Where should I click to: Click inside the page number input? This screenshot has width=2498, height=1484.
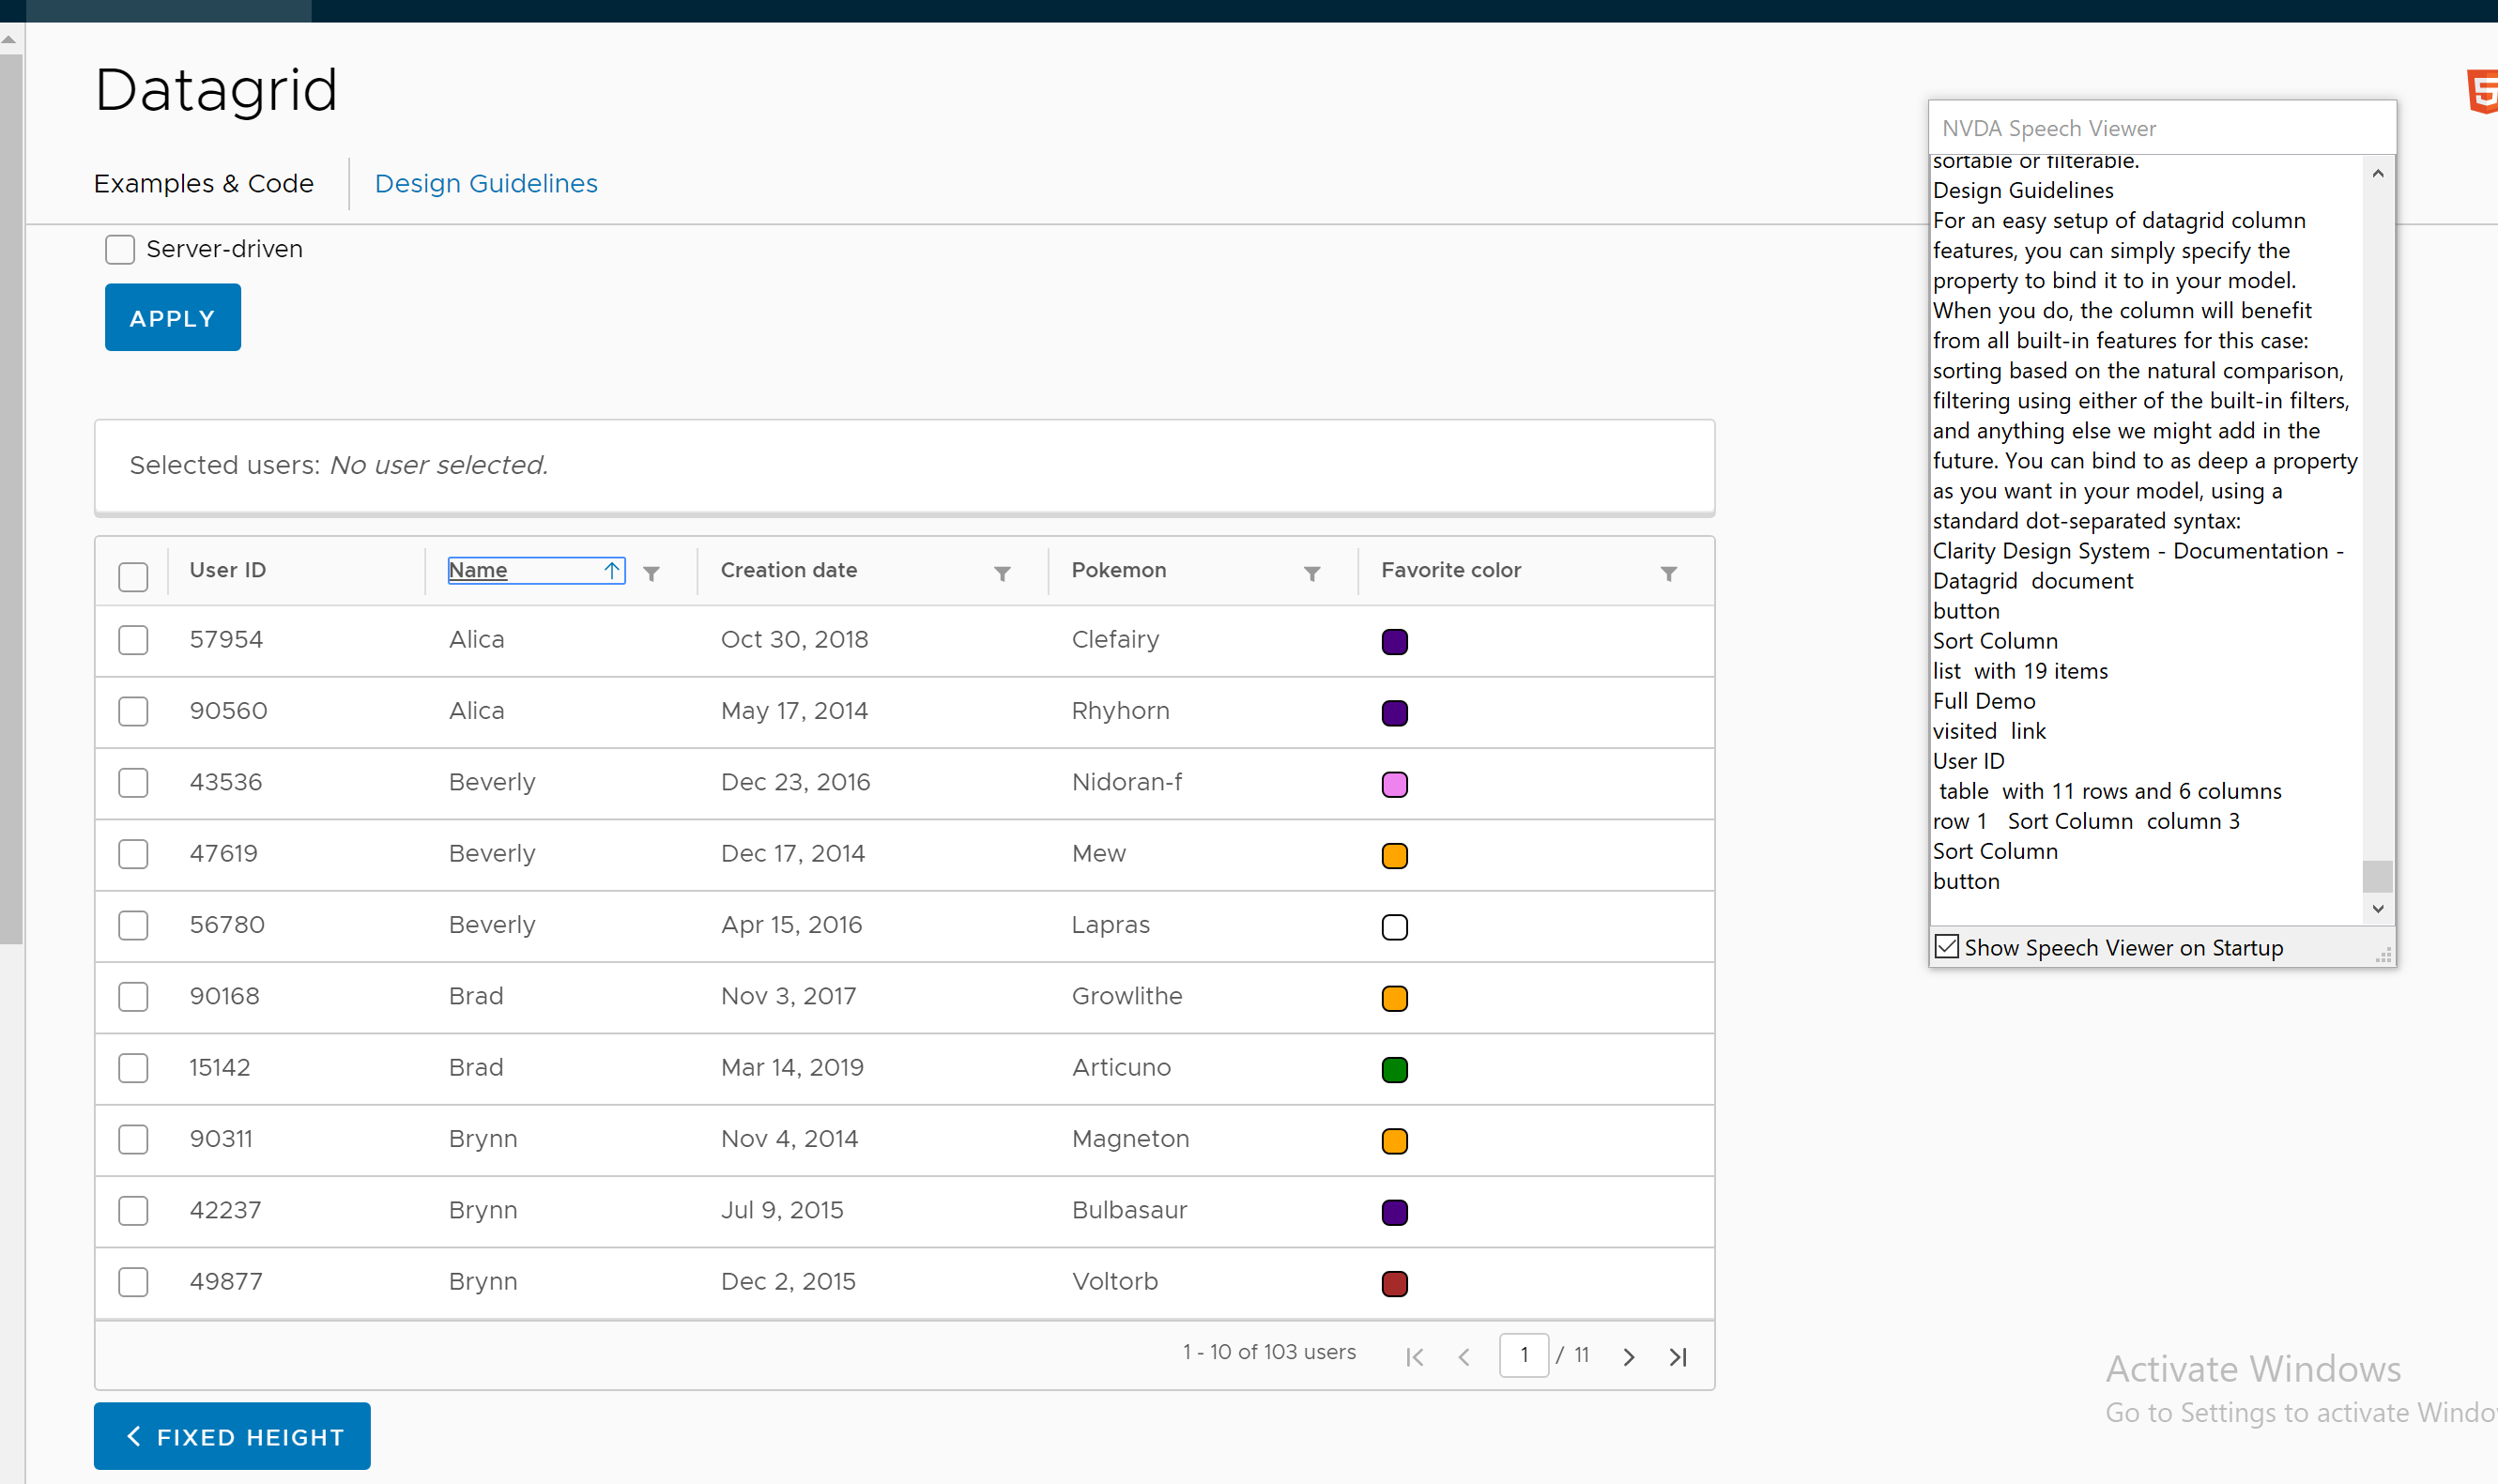(1525, 1355)
